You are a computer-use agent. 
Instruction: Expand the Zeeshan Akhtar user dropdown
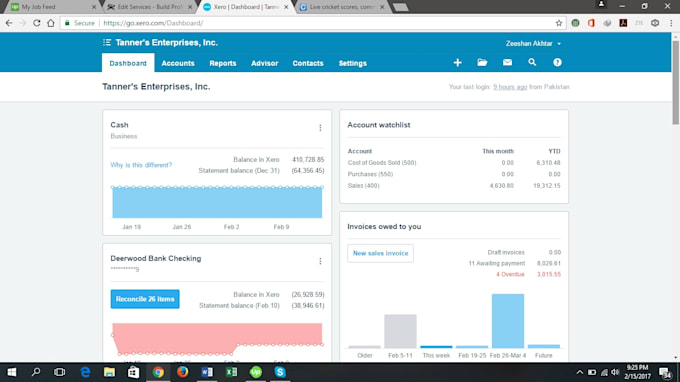[x=533, y=43]
